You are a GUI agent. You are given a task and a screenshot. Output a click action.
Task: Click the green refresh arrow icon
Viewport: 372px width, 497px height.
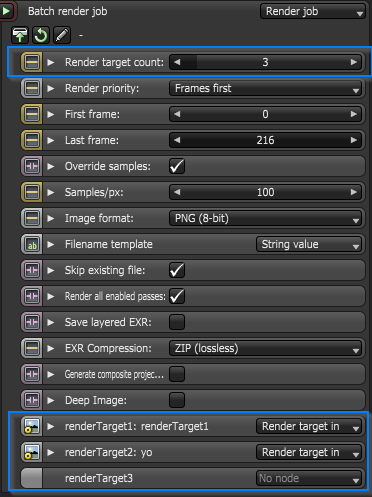(41, 35)
